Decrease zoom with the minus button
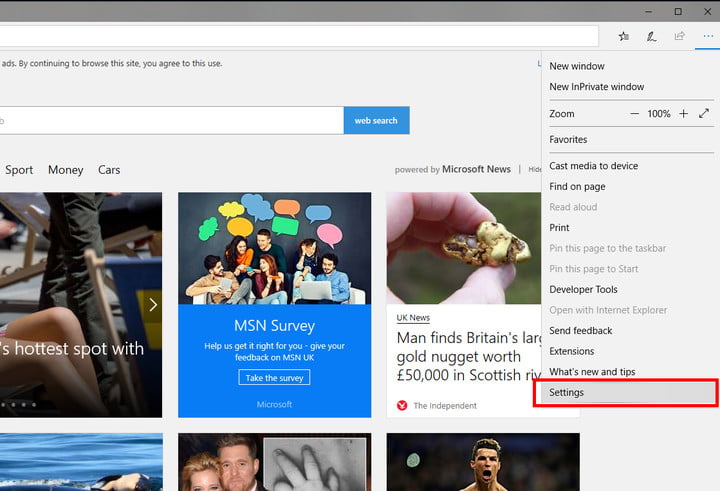720x491 pixels. click(x=635, y=113)
